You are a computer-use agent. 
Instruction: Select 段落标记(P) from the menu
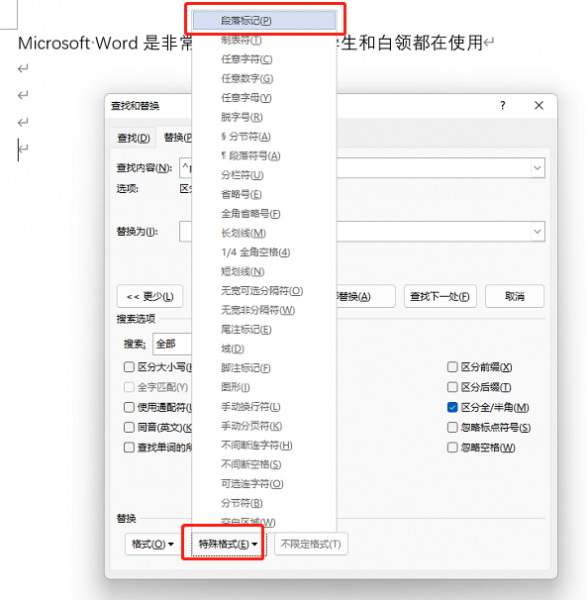(264, 20)
